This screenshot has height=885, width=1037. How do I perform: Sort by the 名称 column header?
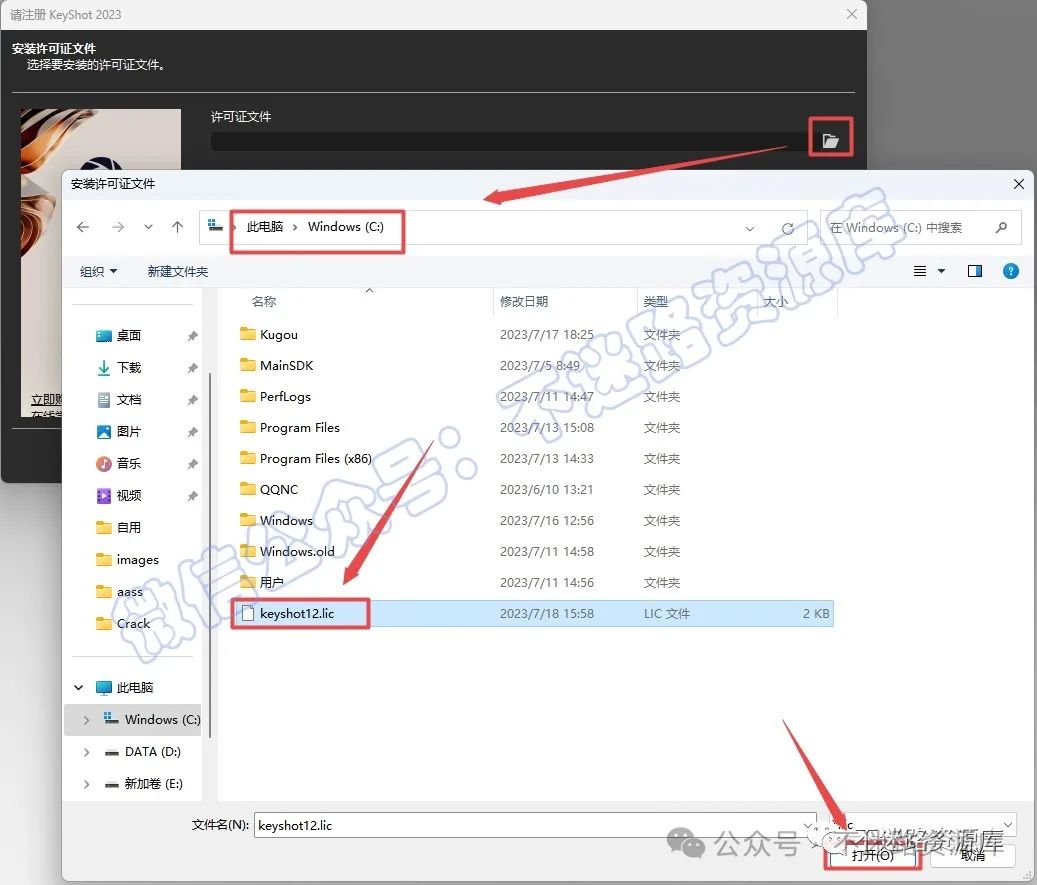tap(263, 302)
